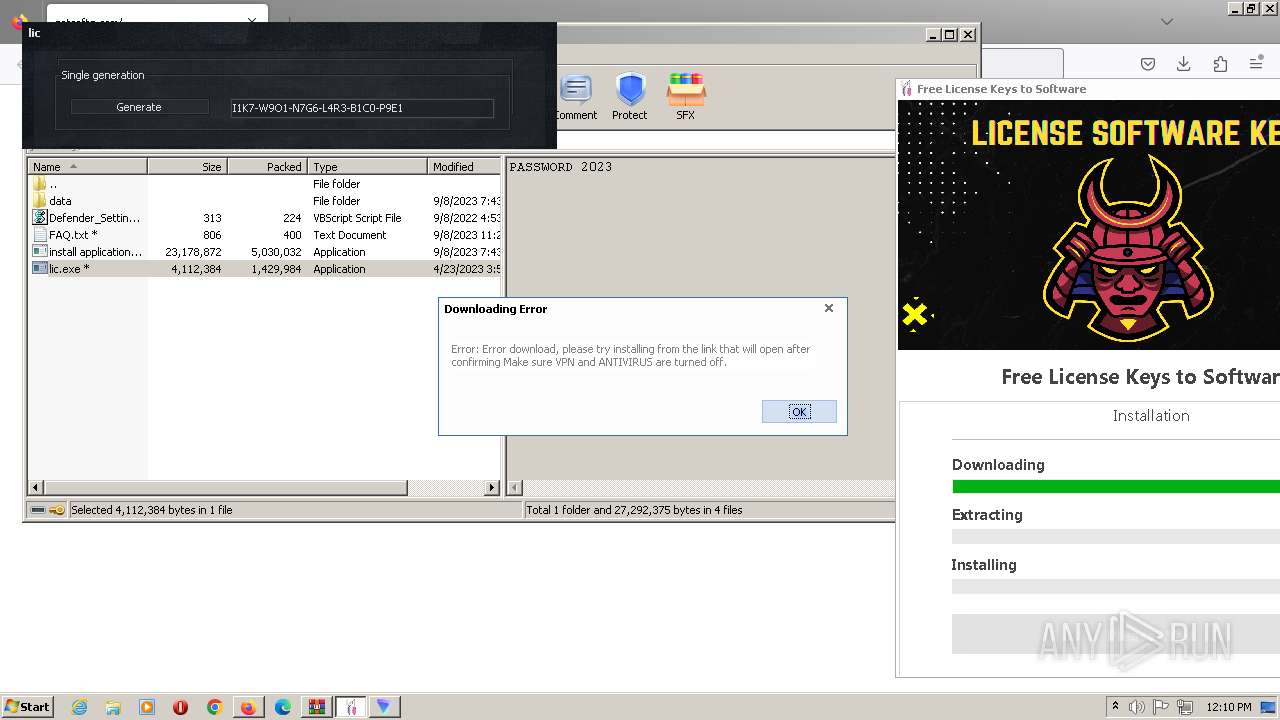This screenshot has height=720, width=1280.
Task: Click 'Selected 4,112,384 bytes' status text
Action: click(151, 510)
